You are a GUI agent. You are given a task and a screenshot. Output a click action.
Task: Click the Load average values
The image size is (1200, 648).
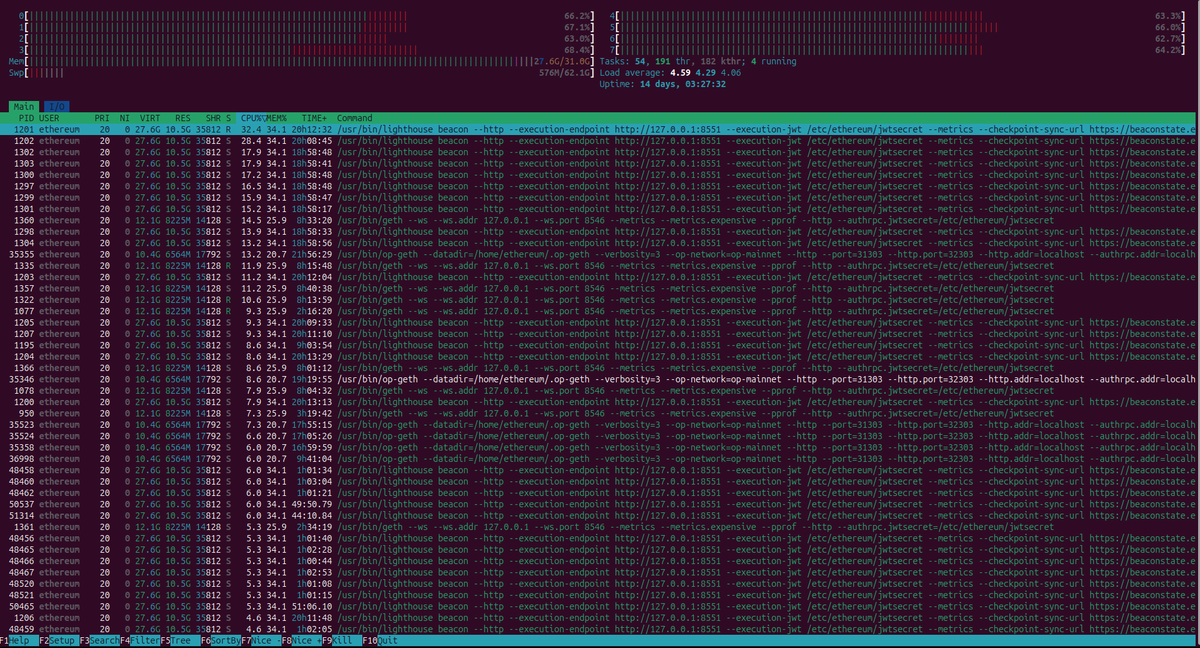(x=705, y=72)
